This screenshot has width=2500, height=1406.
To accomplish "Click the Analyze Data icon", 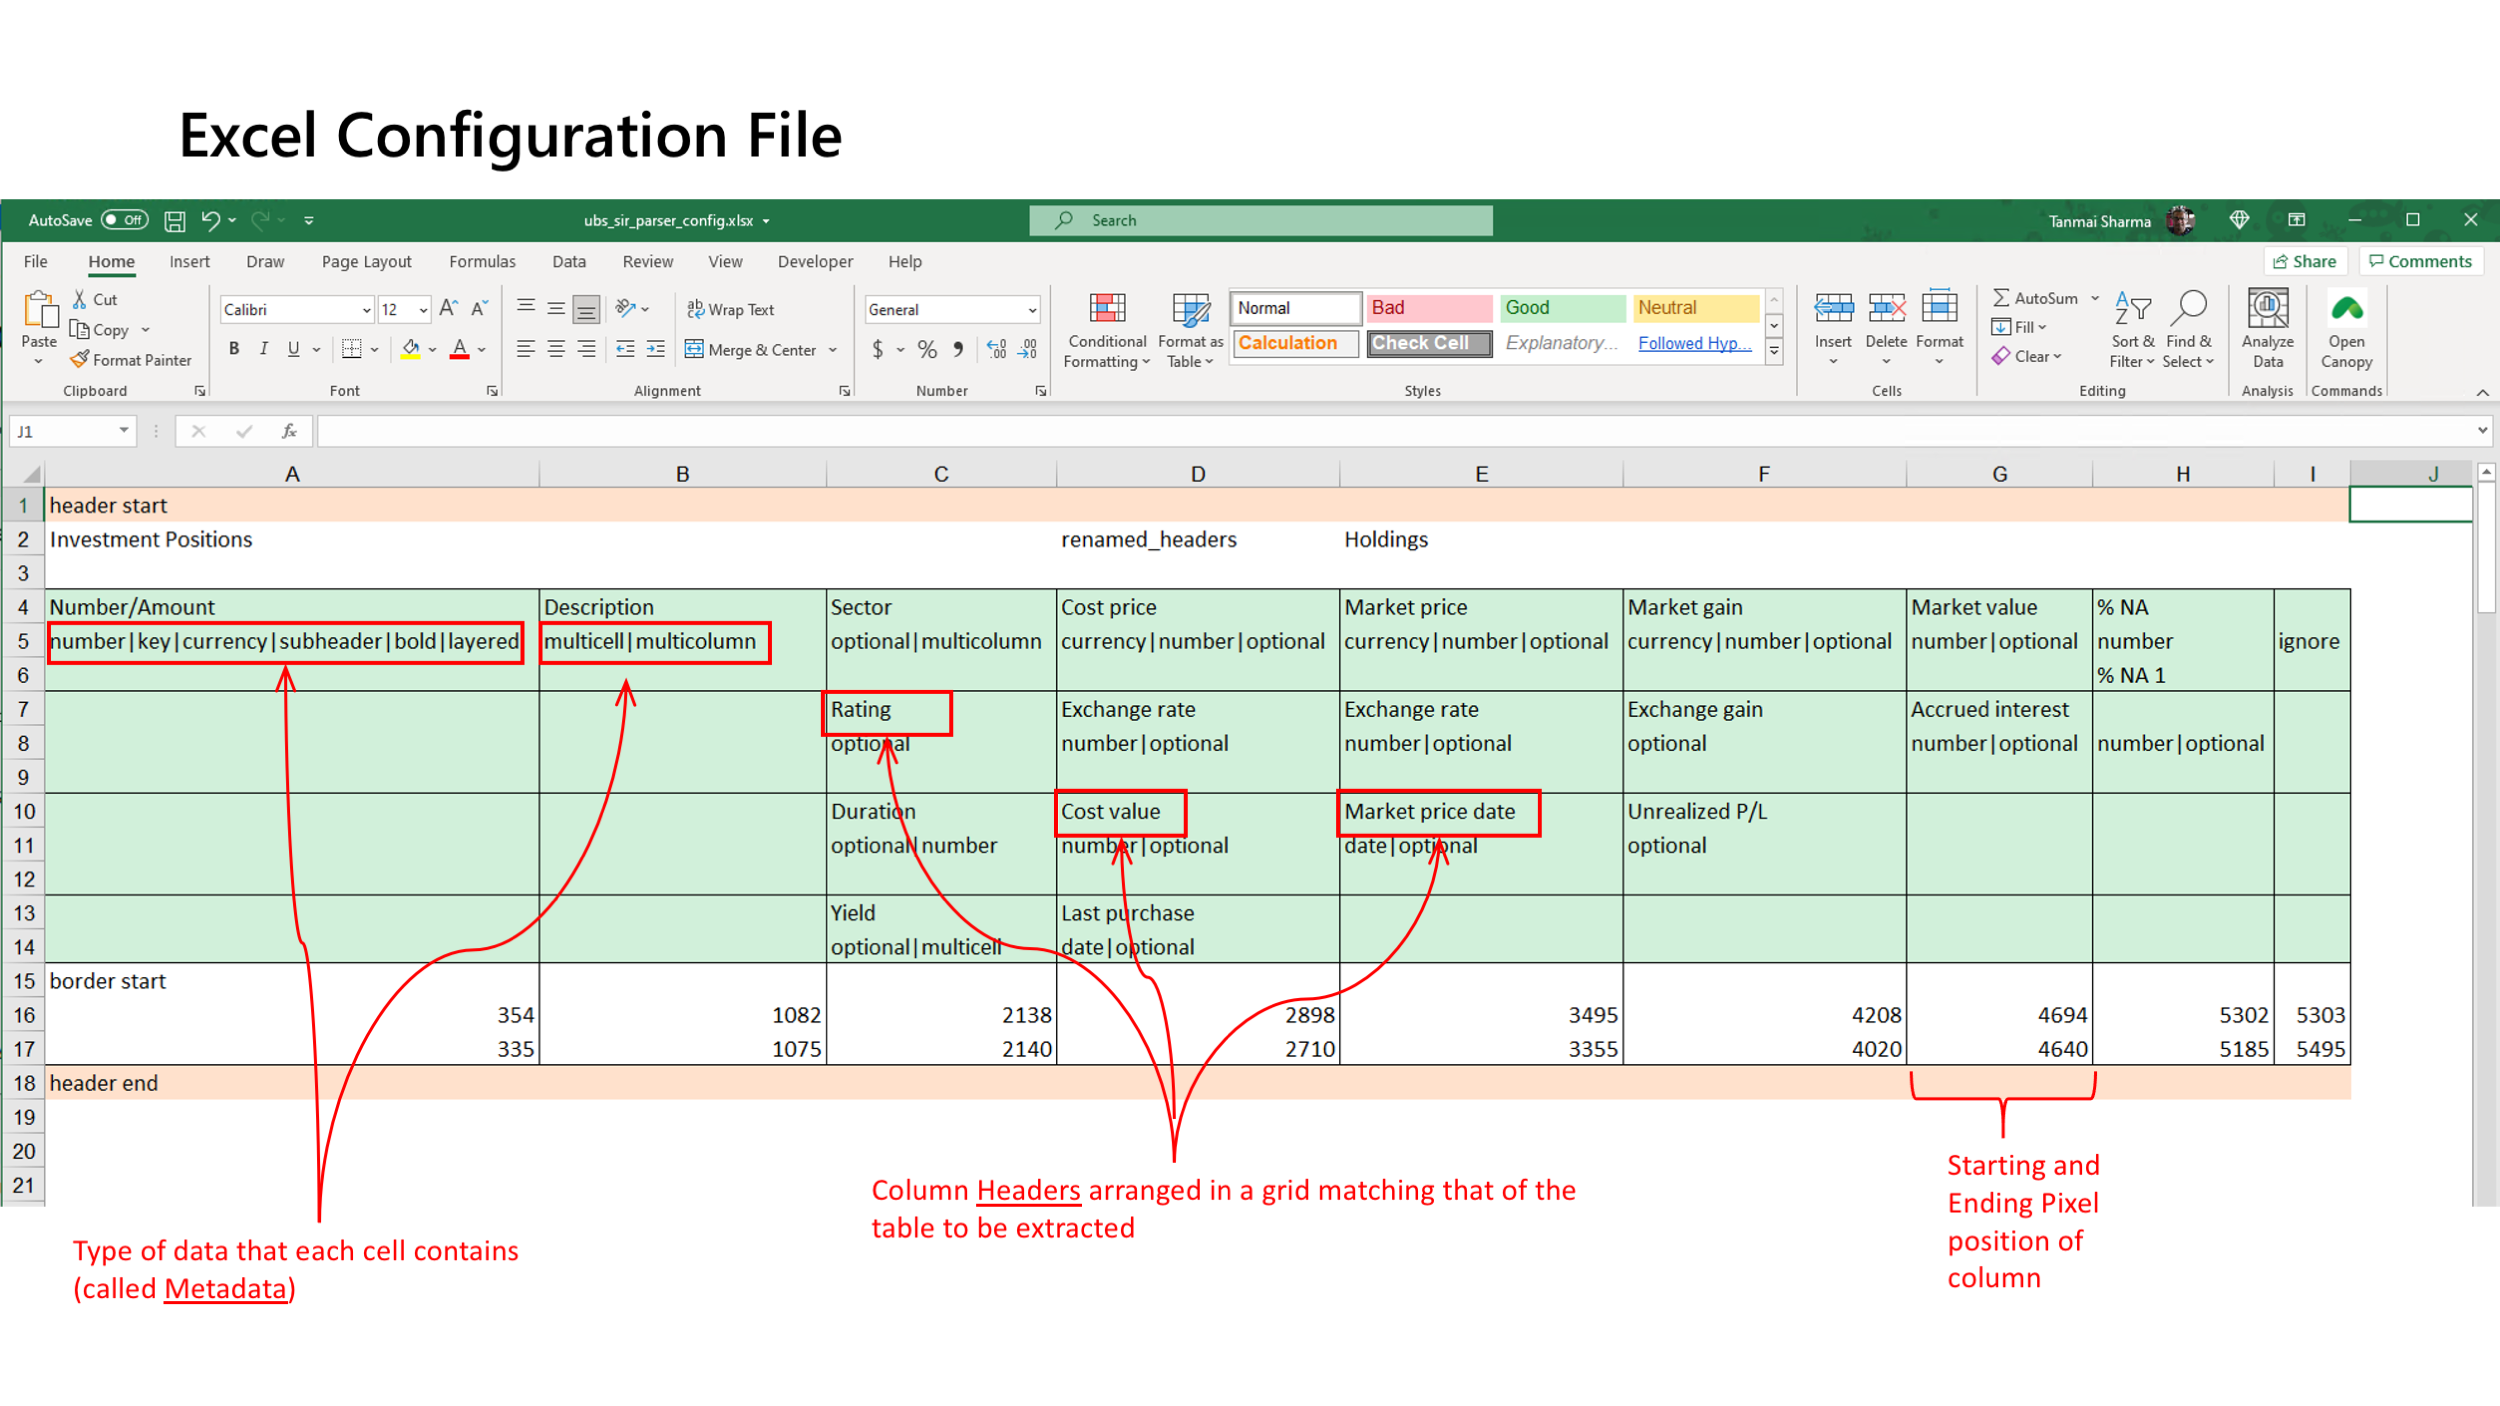I will point(2267,309).
